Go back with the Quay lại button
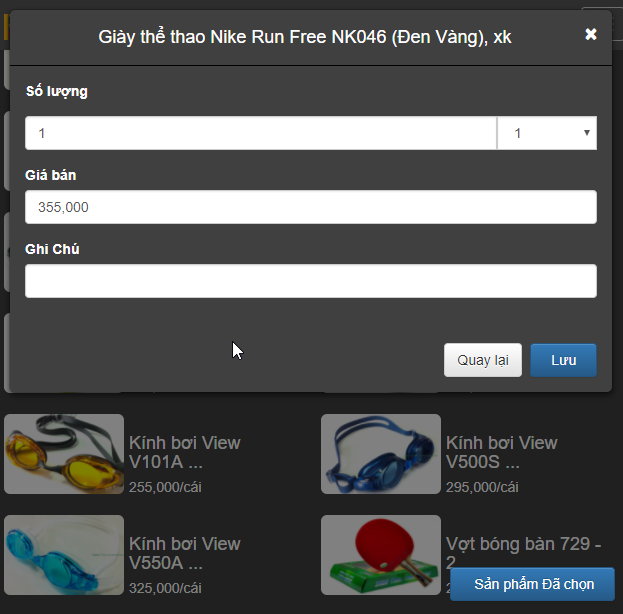 pos(483,360)
